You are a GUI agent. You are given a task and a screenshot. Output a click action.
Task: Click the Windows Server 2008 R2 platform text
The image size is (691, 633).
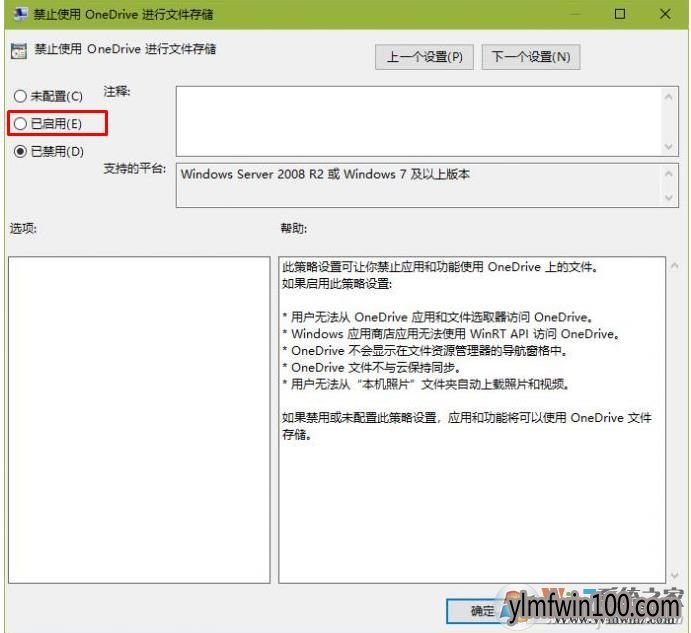coord(325,174)
